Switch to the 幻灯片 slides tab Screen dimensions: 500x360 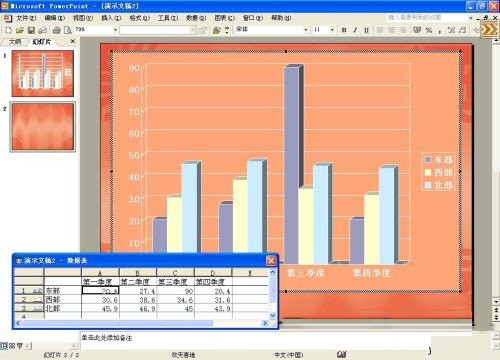coord(42,42)
